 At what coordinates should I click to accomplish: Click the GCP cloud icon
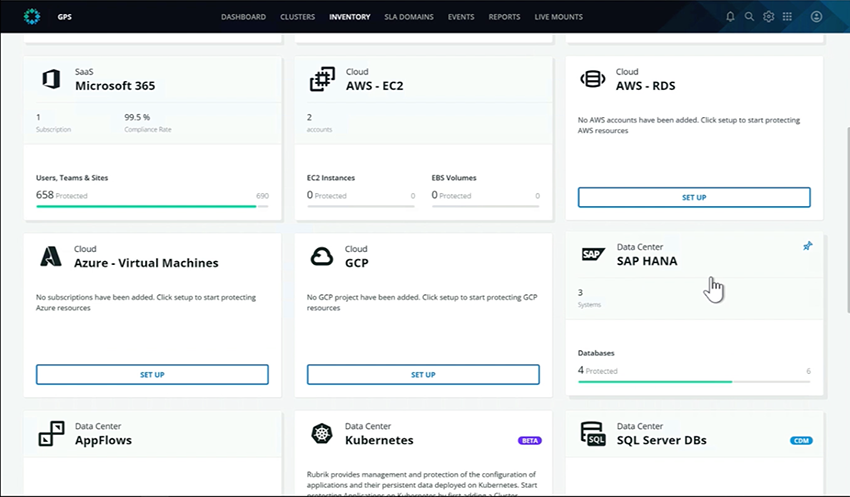321,256
